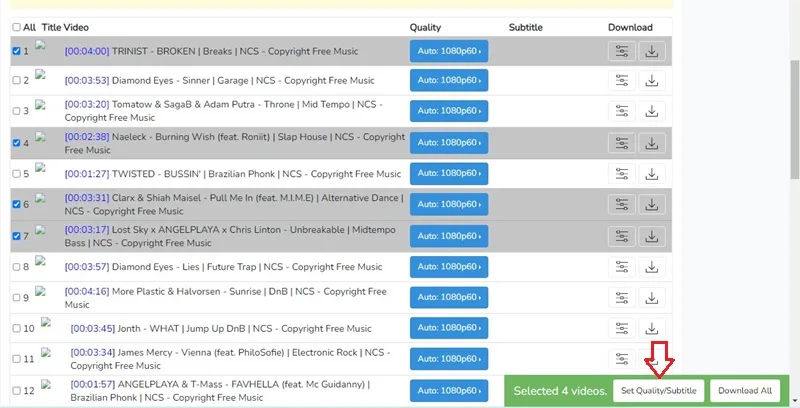
Task: Open quality dropdown for More Plastic - Sunrise
Action: (x=449, y=297)
